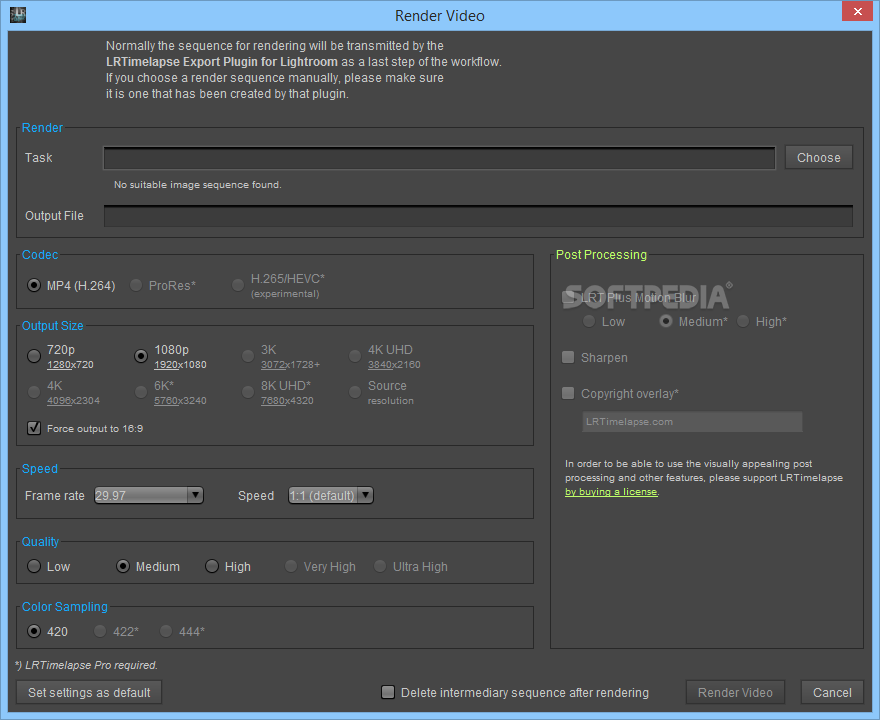Image resolution: width=880 pixels, height=720 pixels.
Task: Close the Render Video dialog
Action: 857,11
